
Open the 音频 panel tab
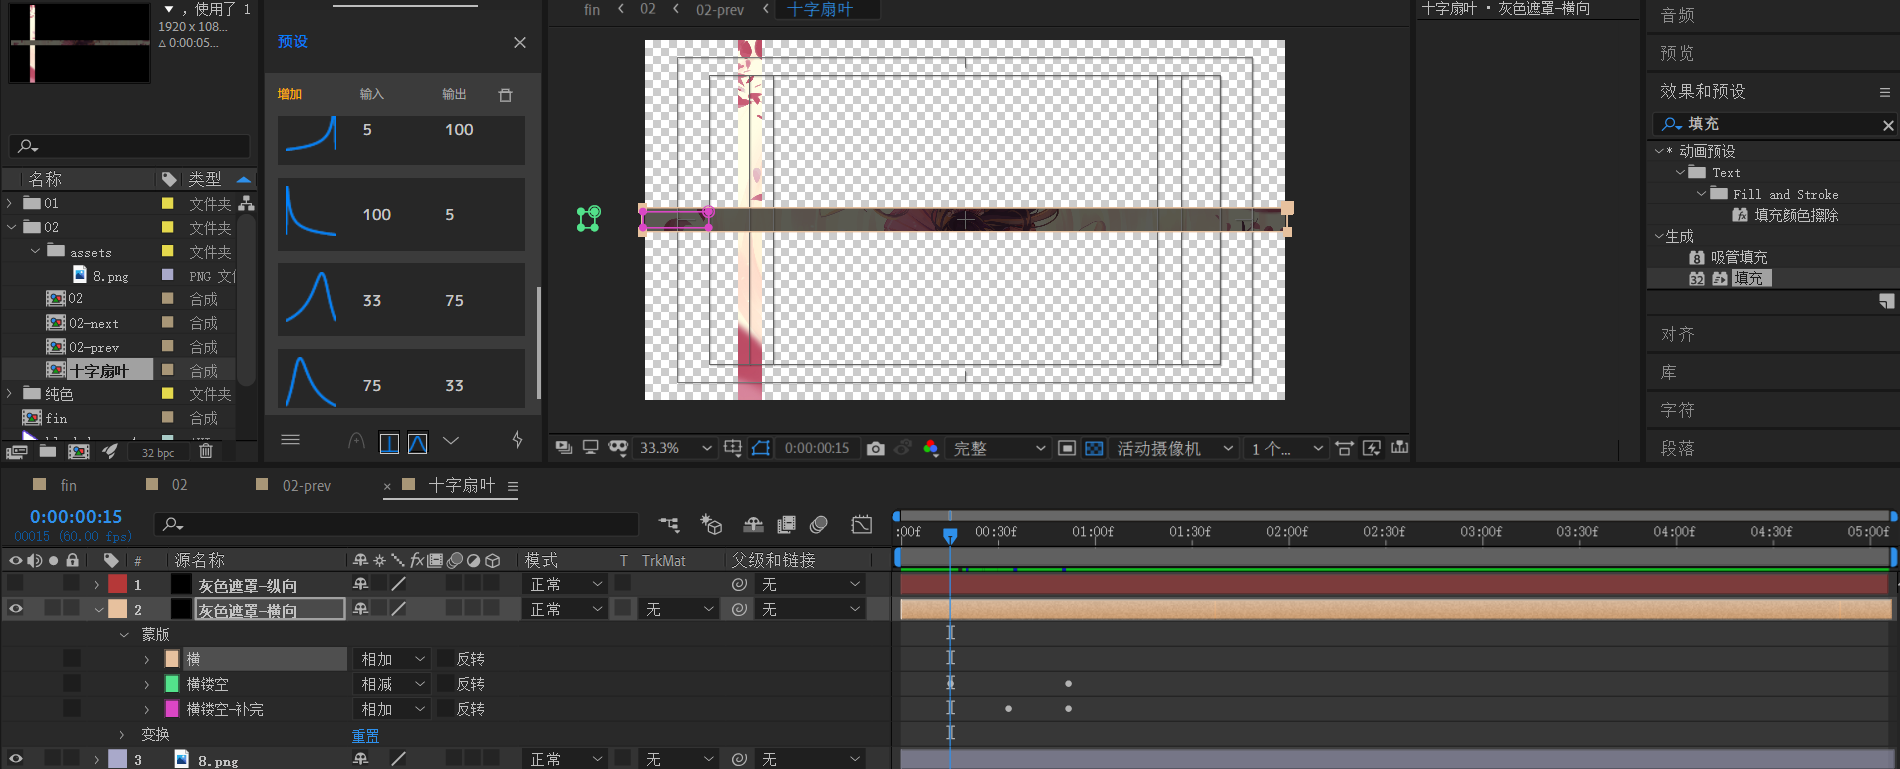click(1677, 15)
